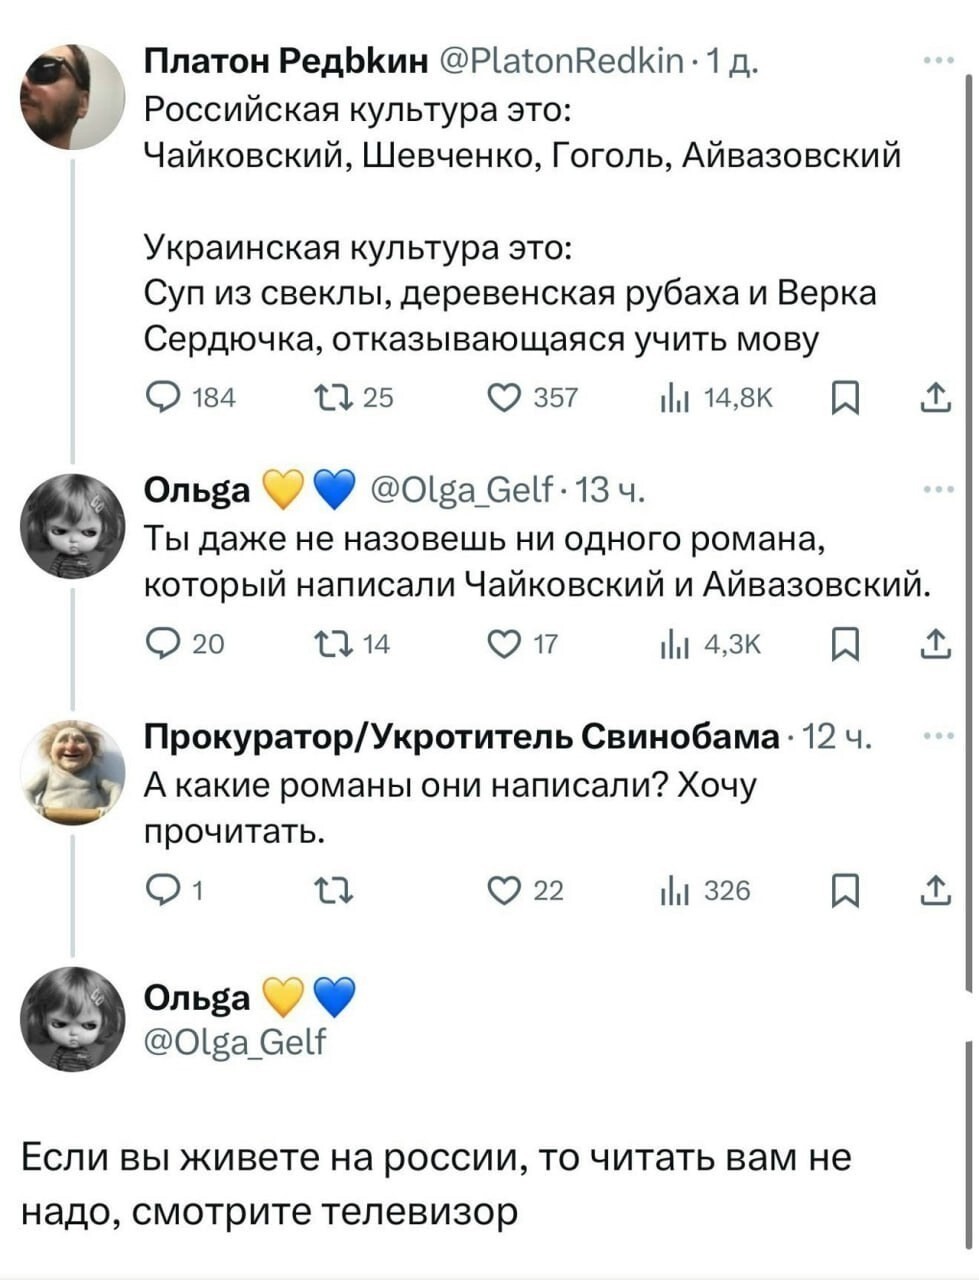Like the tweet with 357 likes

[499, 398]
